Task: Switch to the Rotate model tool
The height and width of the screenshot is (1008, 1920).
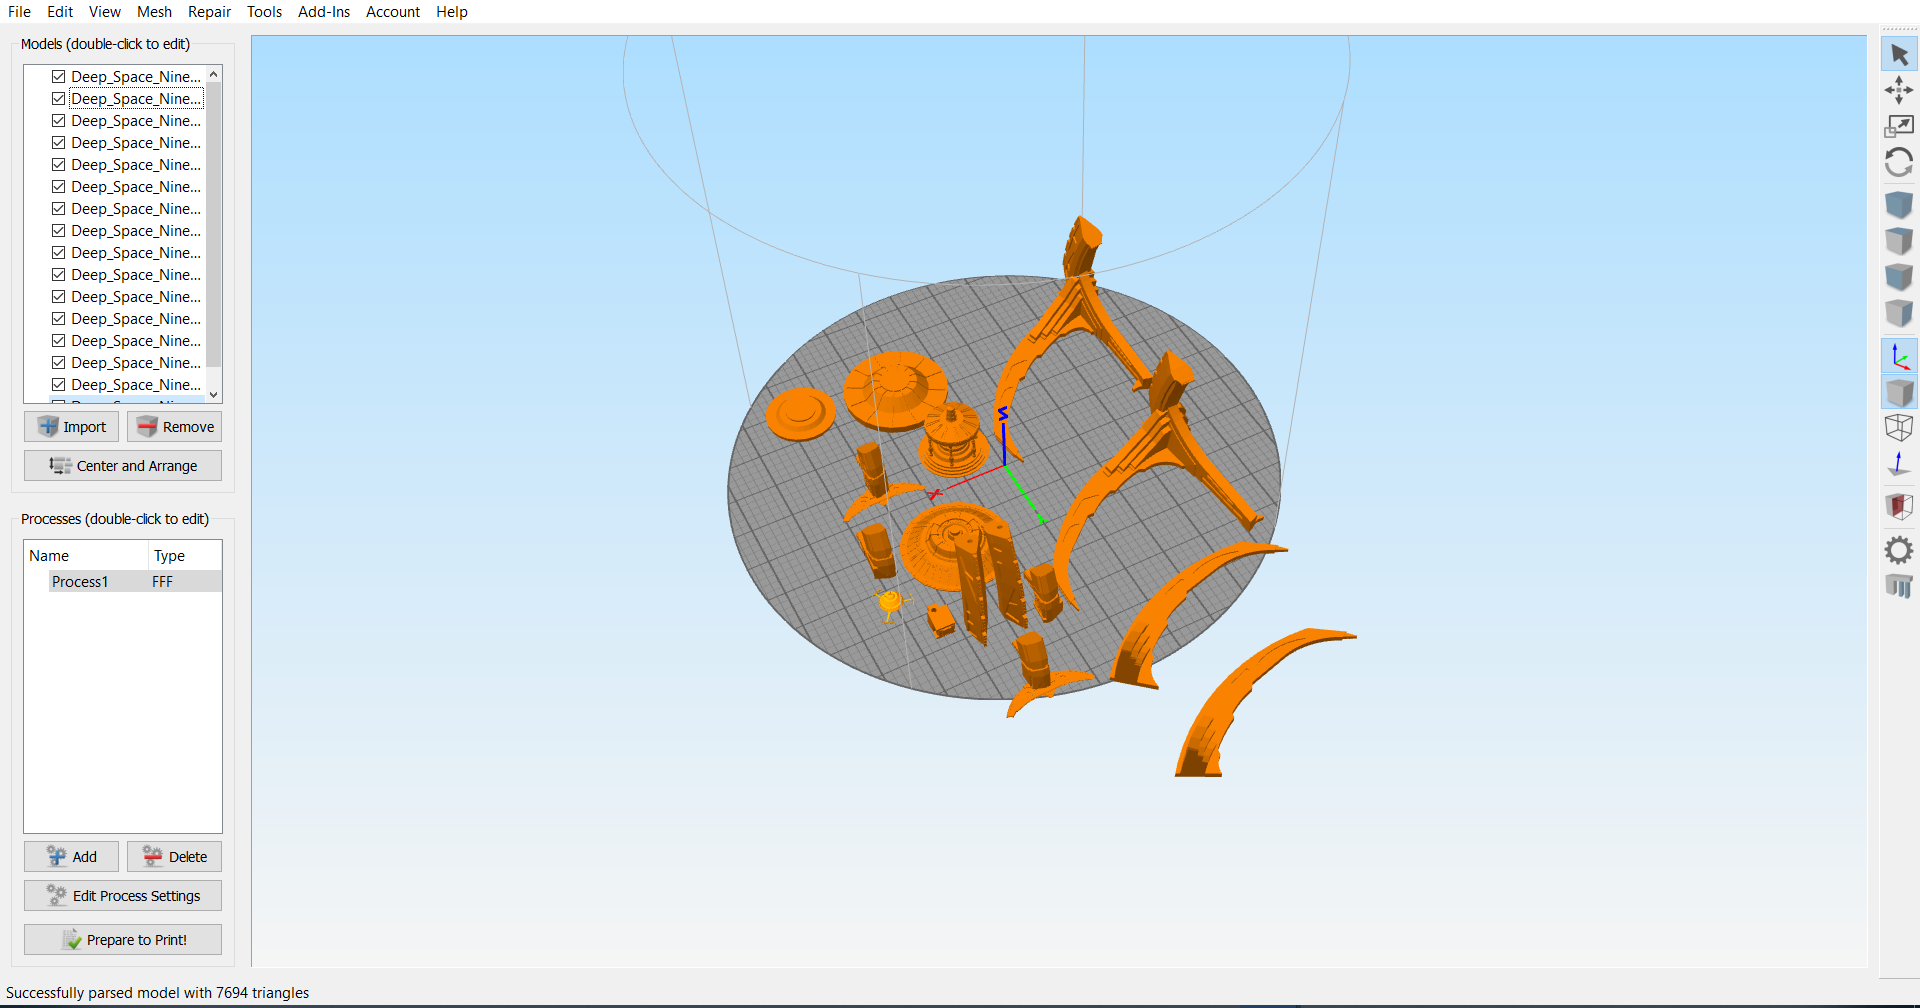Action: (x=1899, y=162)
